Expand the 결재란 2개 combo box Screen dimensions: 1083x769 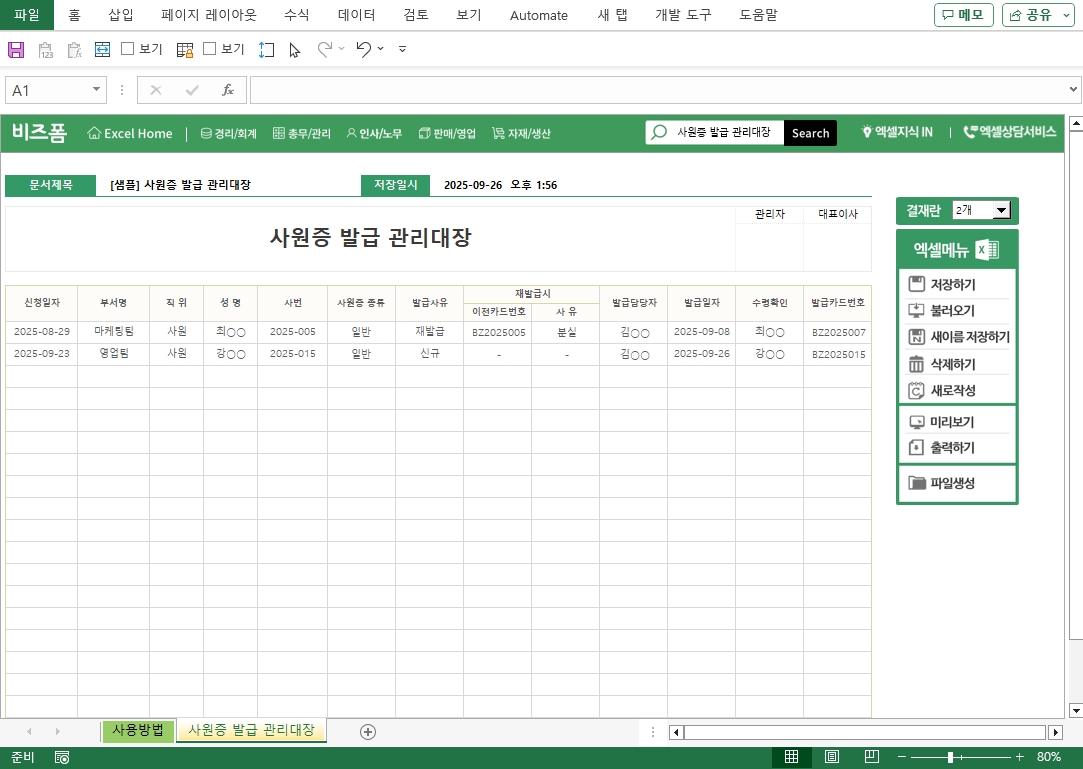coord(1001,210)
